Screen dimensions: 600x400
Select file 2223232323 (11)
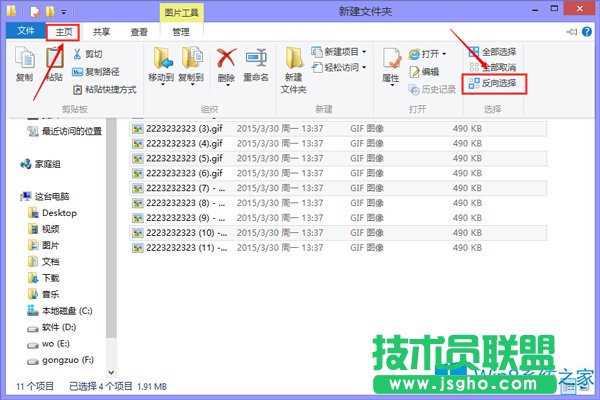[338, 248]
